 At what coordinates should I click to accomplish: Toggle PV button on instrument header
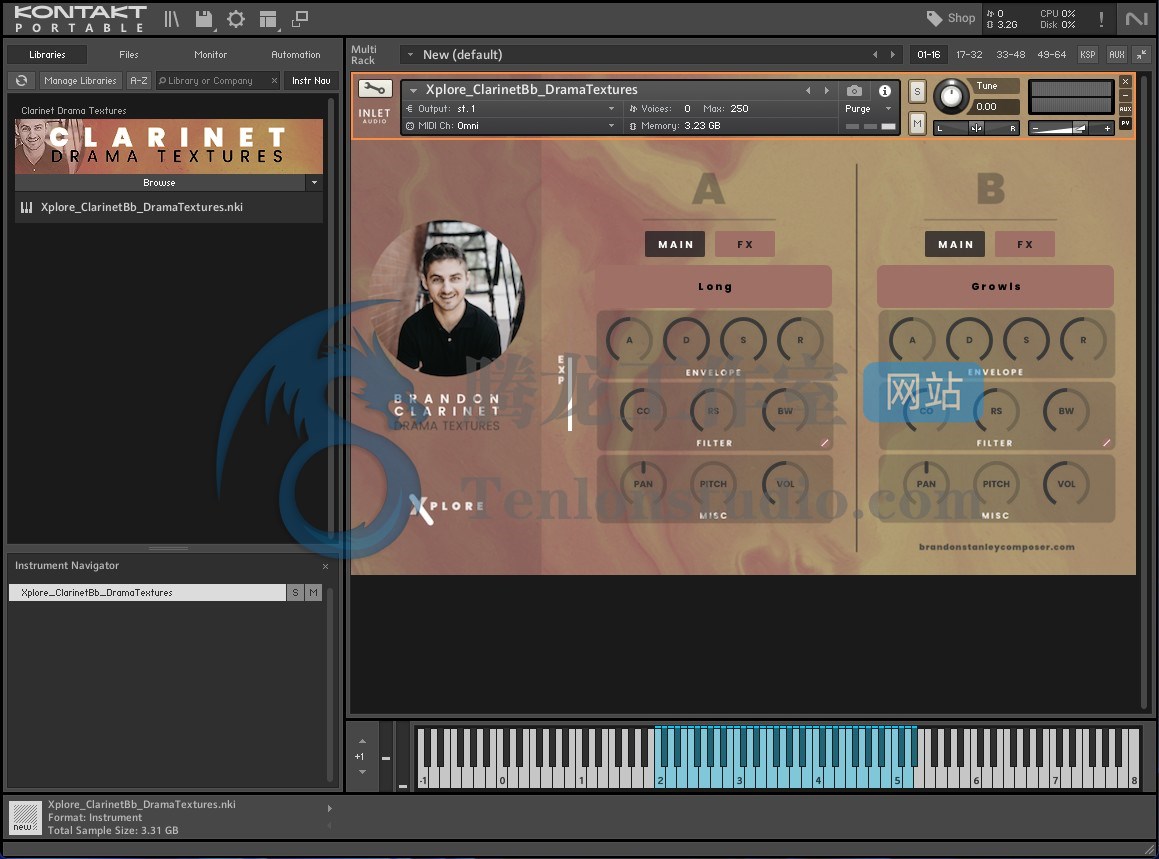1125,123
